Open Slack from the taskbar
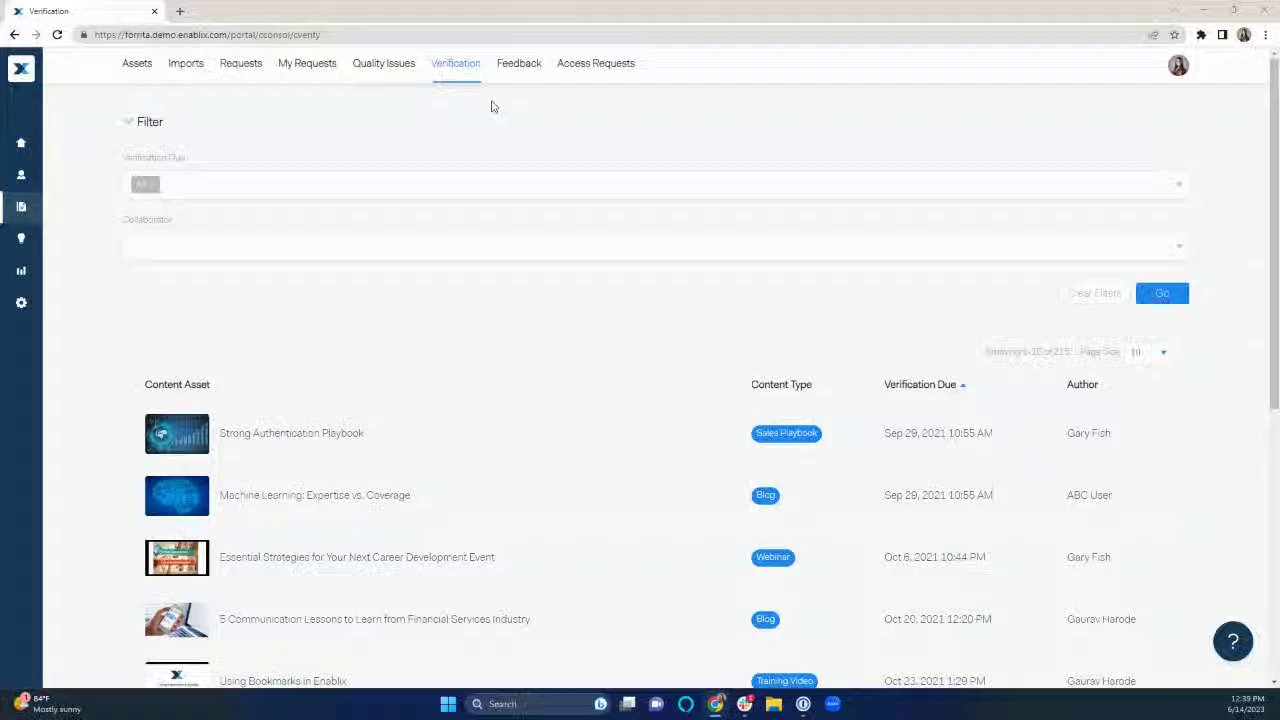 (745, 704)
